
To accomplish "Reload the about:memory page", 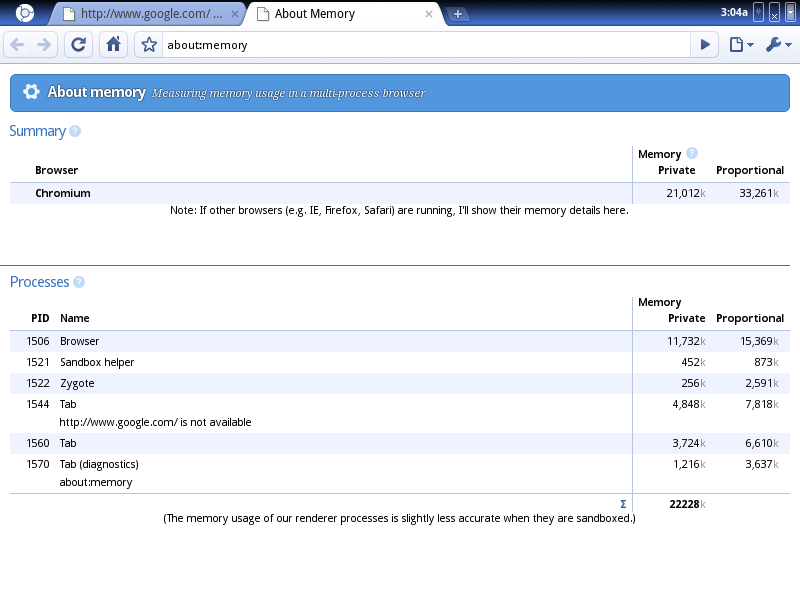I will pos(79,45).
